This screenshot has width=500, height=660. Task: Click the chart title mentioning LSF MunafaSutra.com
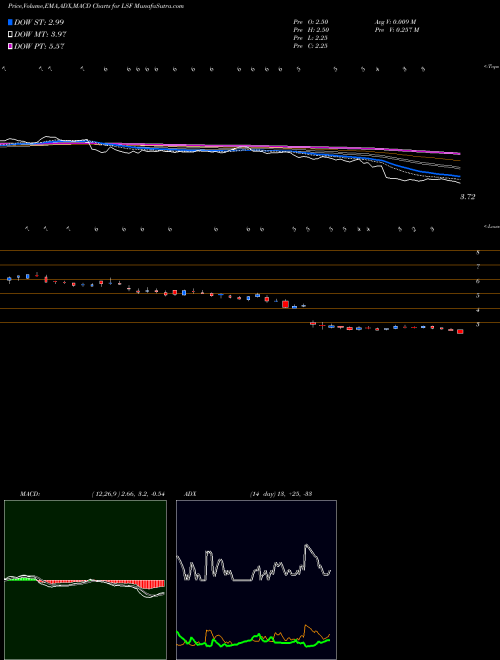point(96,6)
